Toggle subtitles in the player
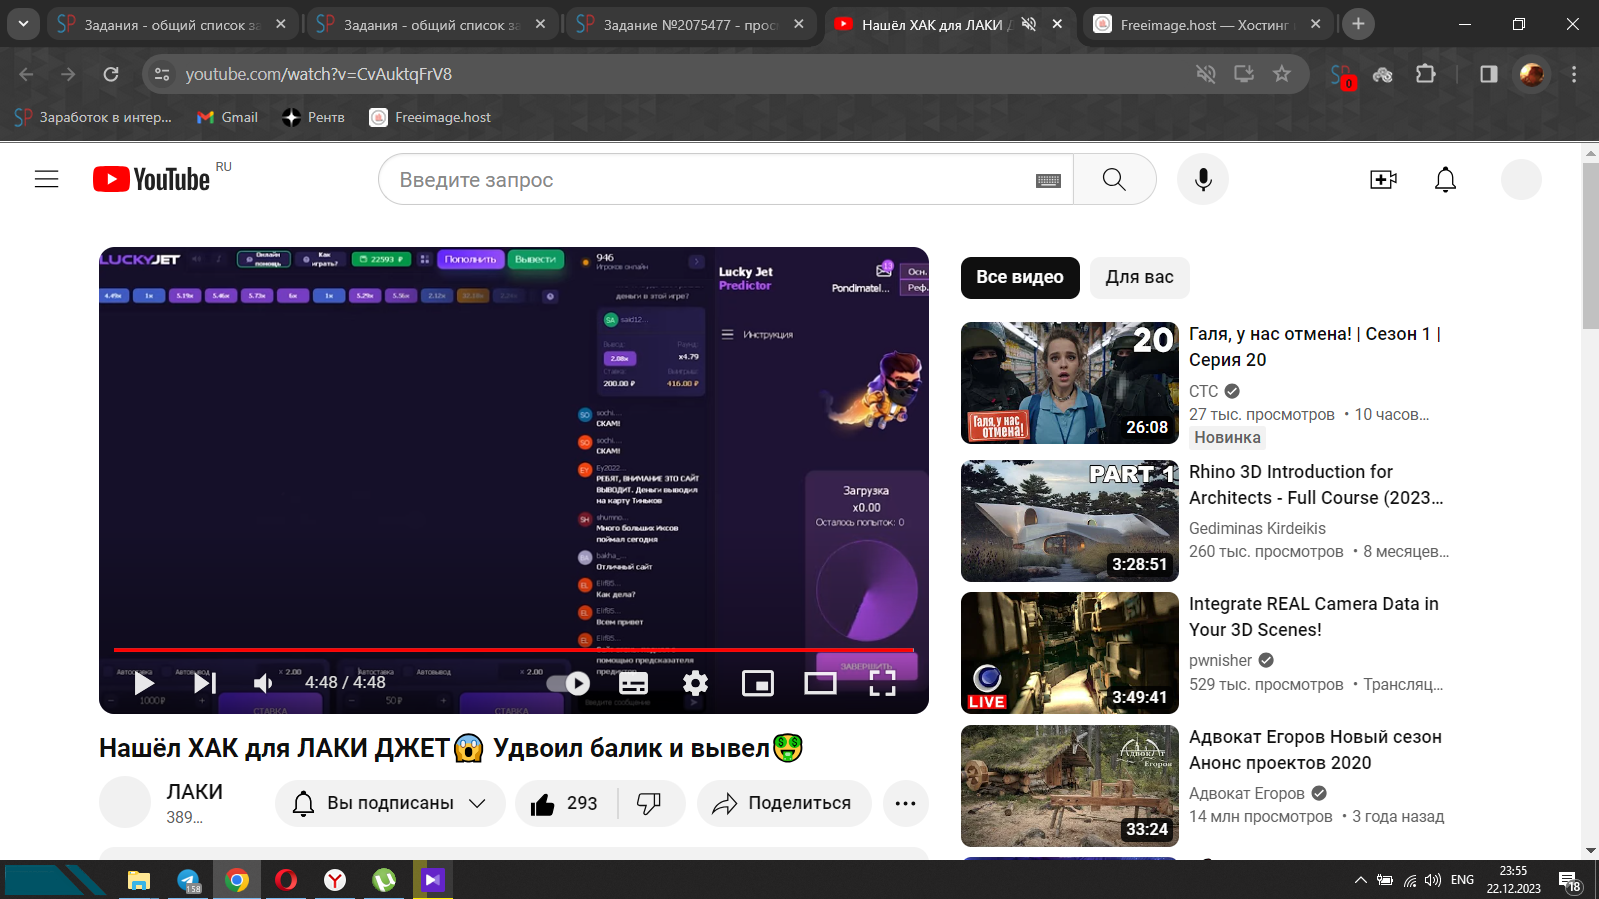The height and width of the screenshot is (899, 1599). (x=633, y=683)
